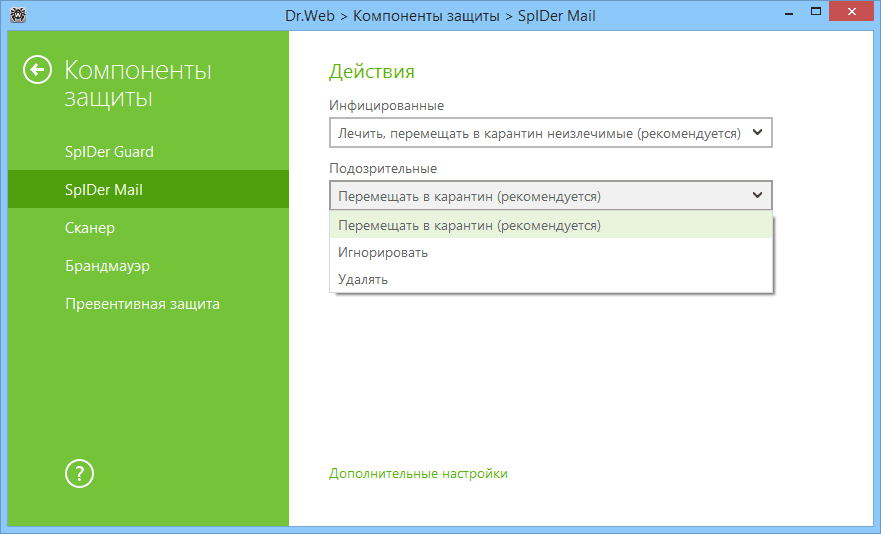The width and height of the screenshot is (881, 534).
Task: Open the Дополнительные настройки link
Action: (418, 473)
